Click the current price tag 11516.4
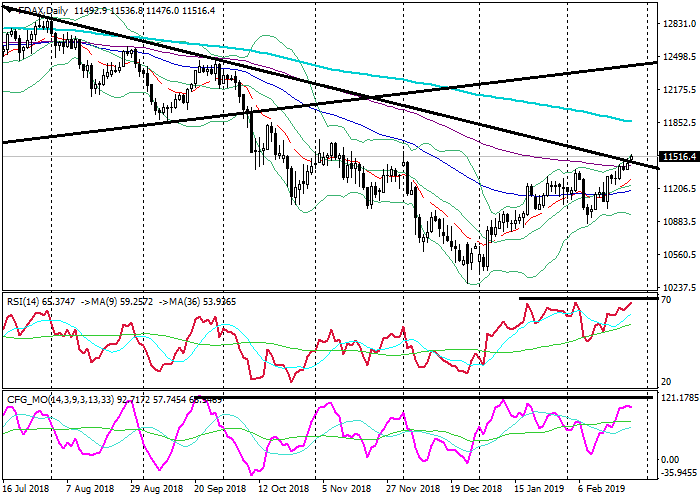This screenshot has width=700, height=500. tap(680, 157)
